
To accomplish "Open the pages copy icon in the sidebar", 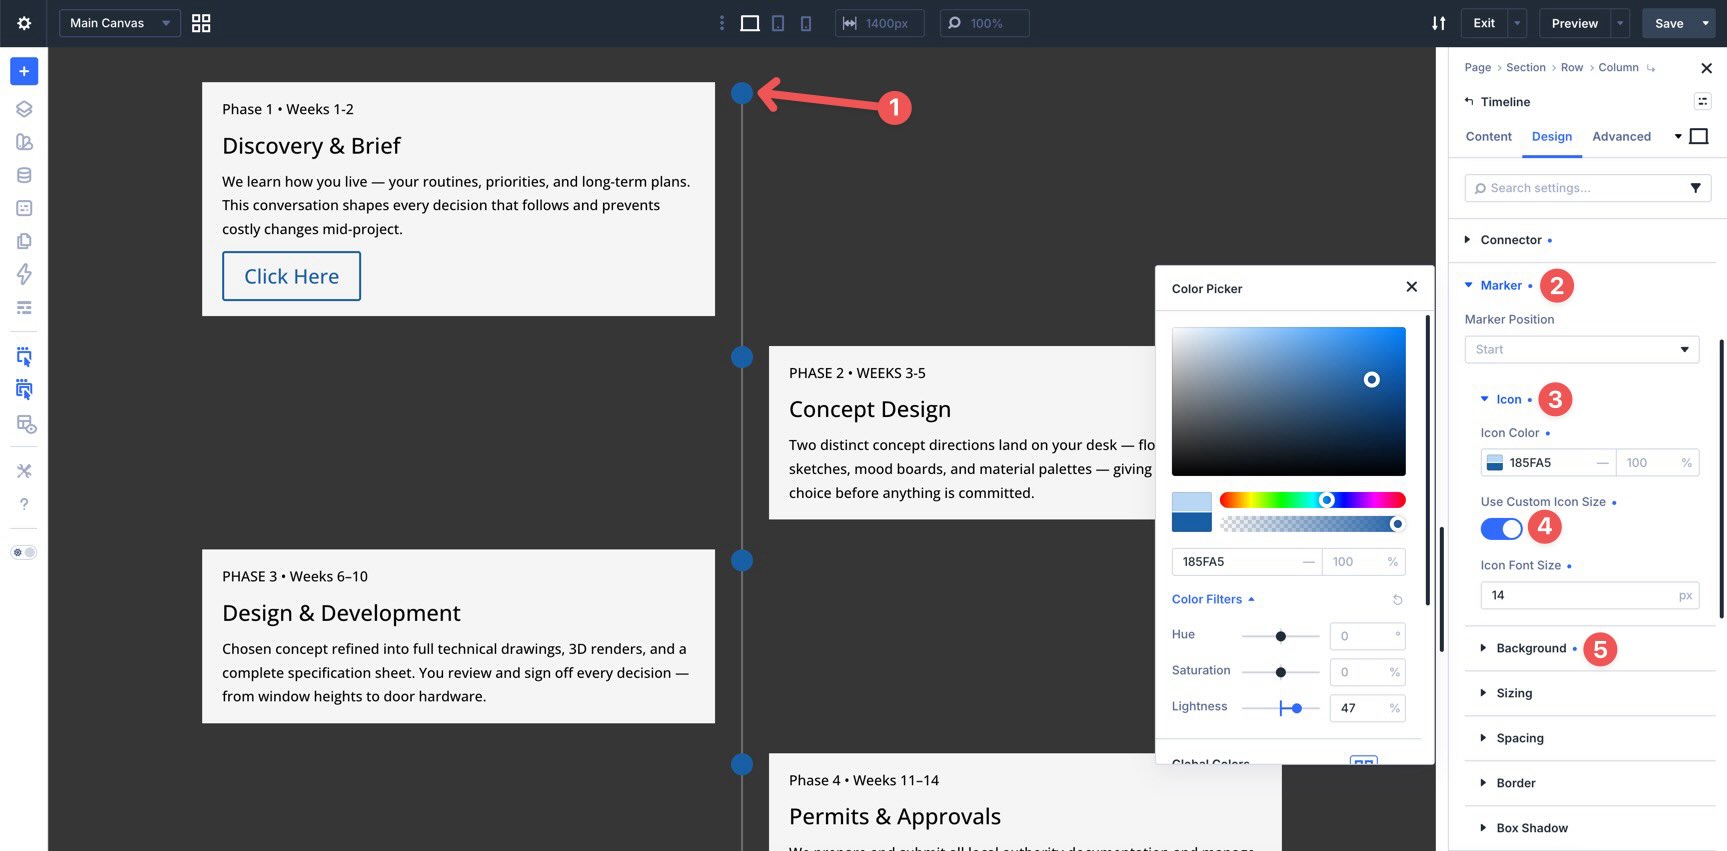I will (24, 241).
